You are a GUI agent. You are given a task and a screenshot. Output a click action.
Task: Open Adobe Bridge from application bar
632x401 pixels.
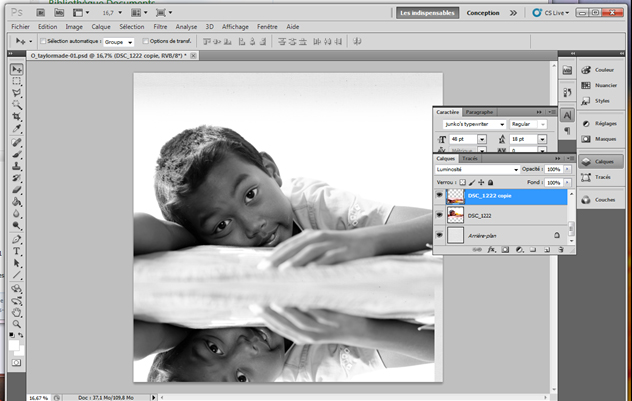click(41, 13)
